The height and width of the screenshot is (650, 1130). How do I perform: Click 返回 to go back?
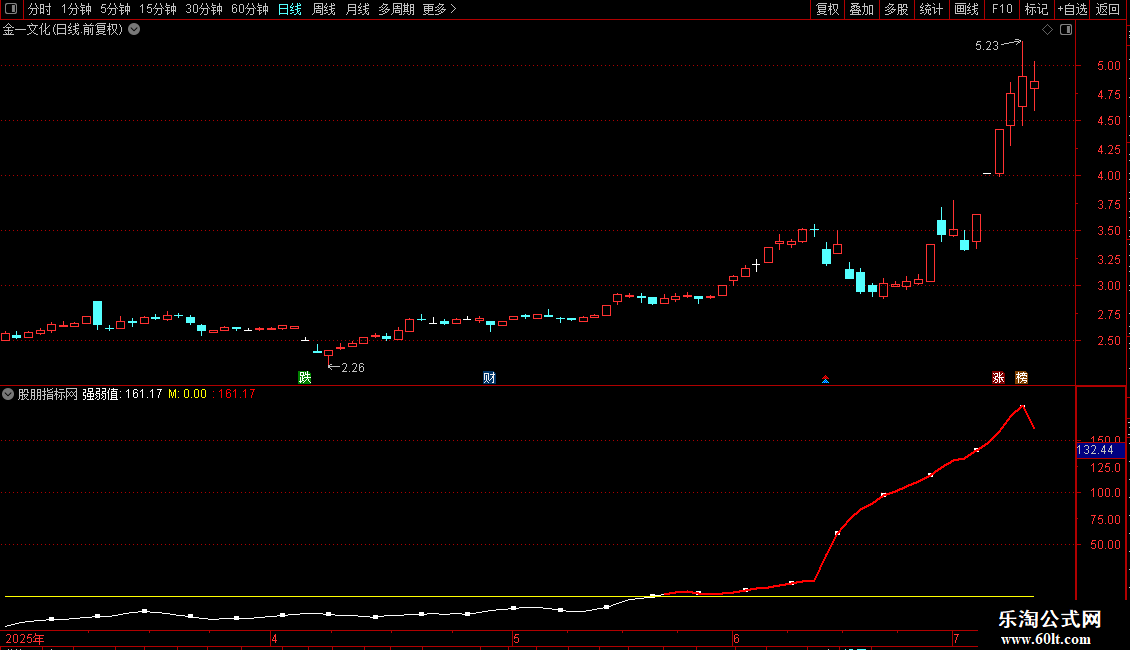(1108, 9)
